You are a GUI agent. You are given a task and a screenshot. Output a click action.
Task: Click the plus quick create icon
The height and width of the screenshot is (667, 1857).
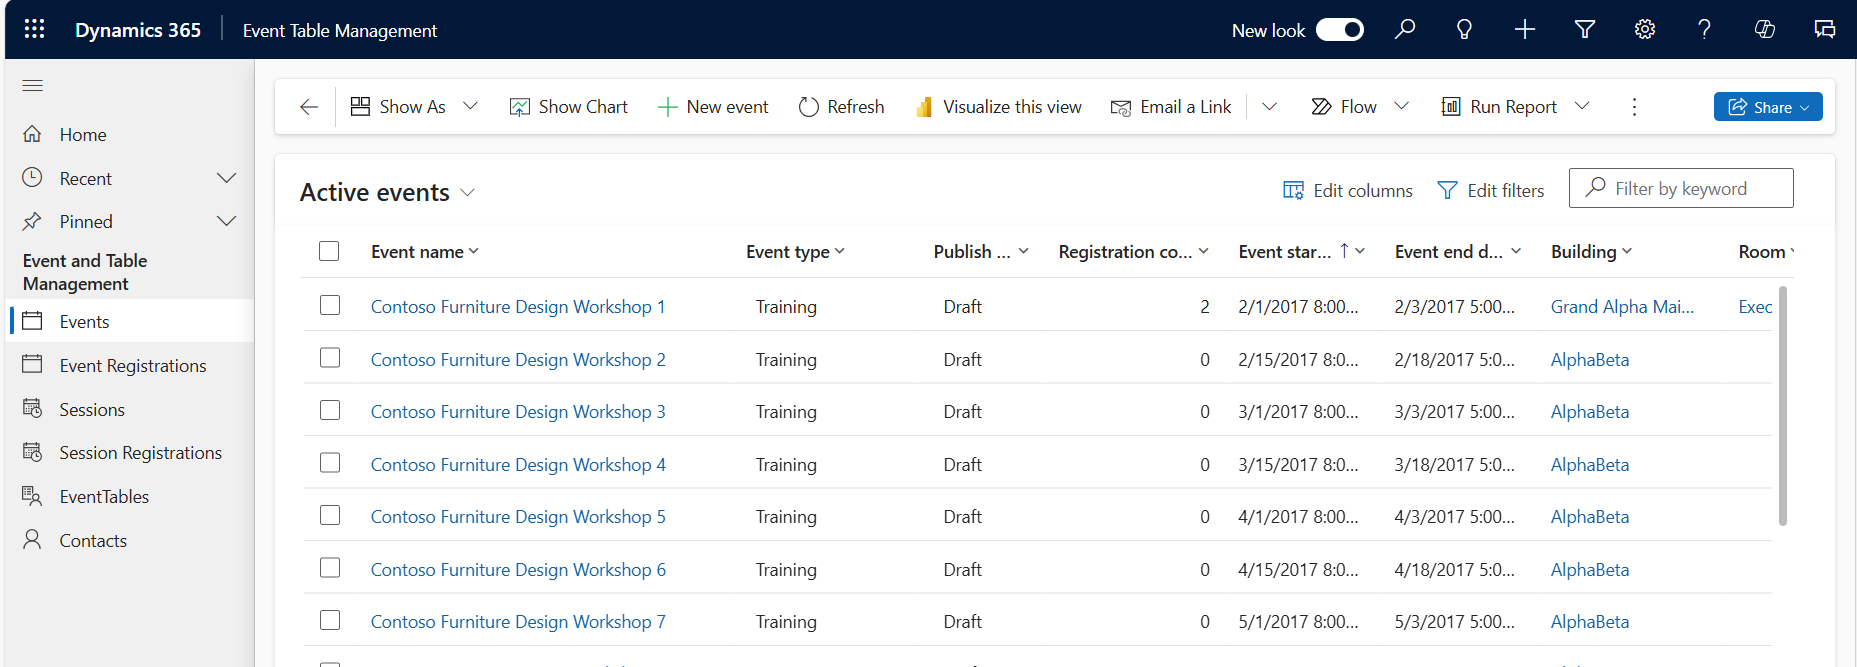click(1525, 29)
